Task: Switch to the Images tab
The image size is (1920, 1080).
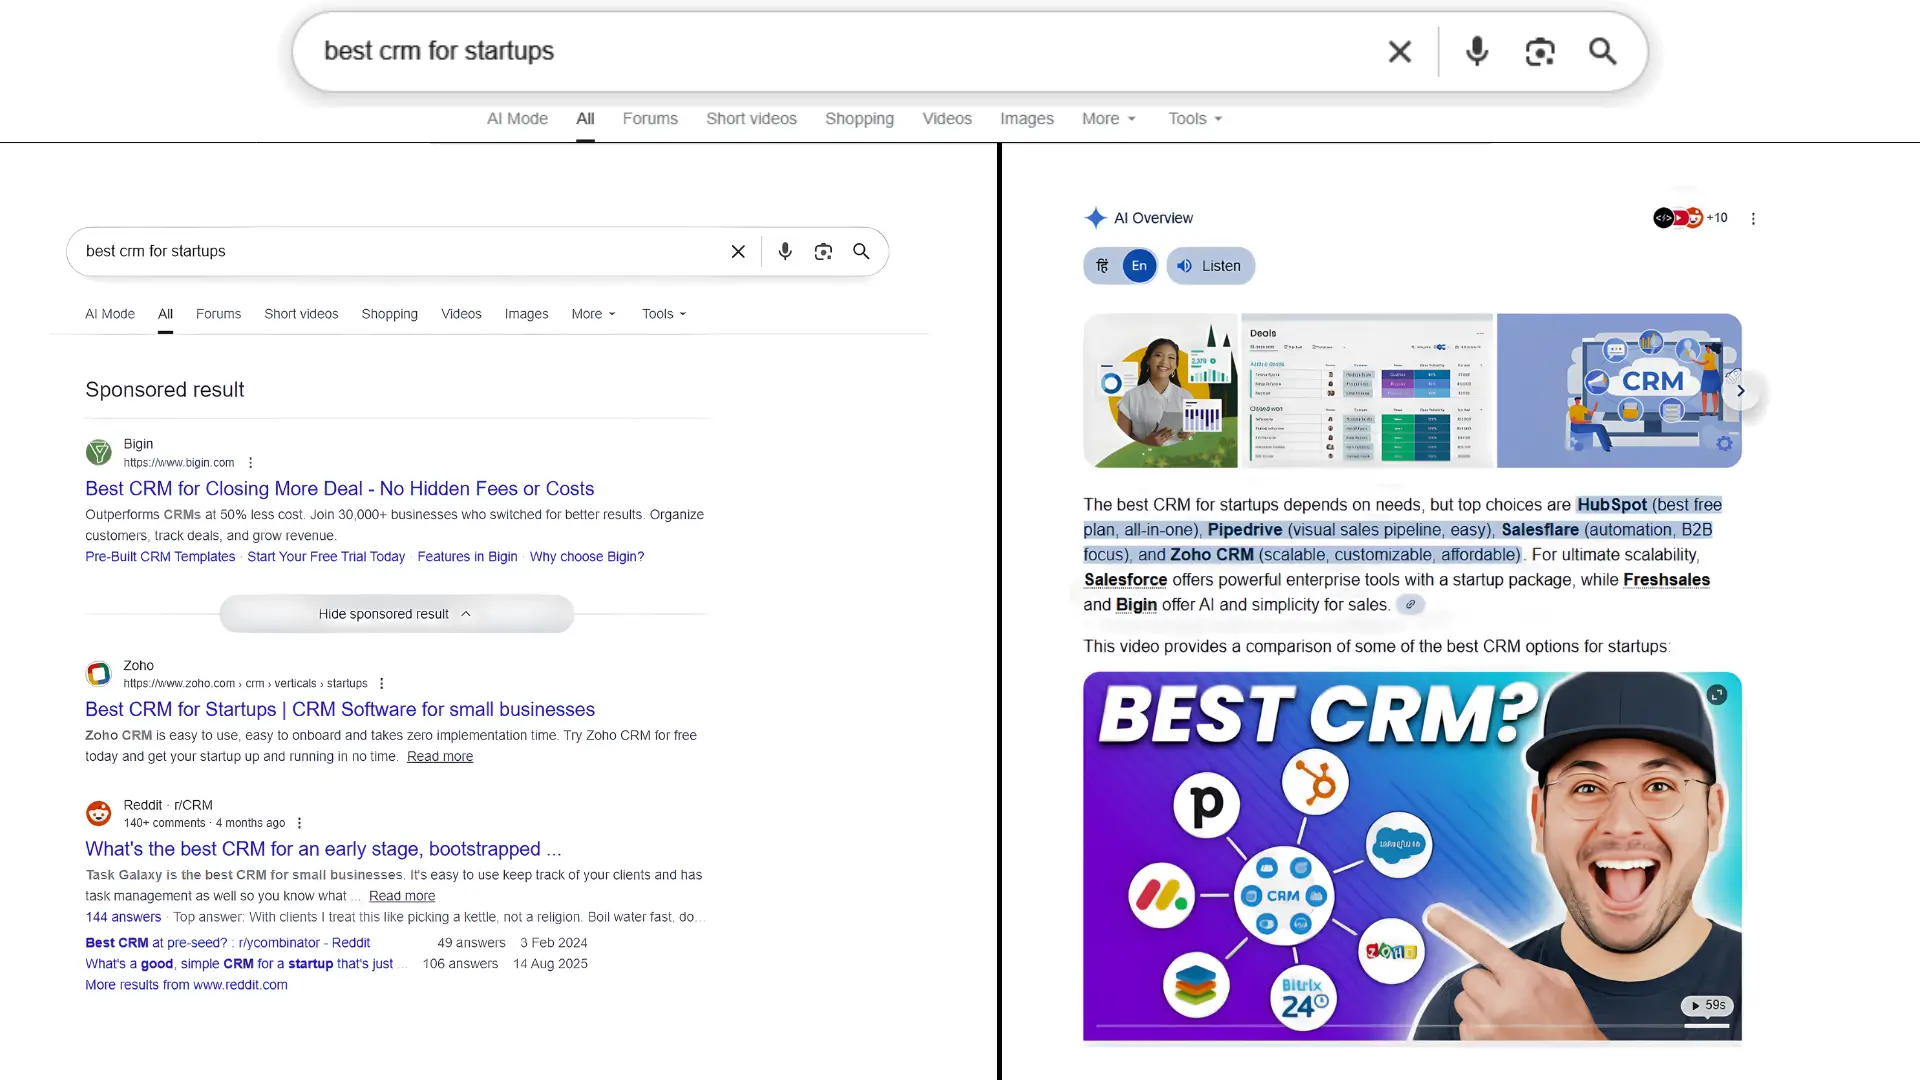Action: pos(1026,118)
